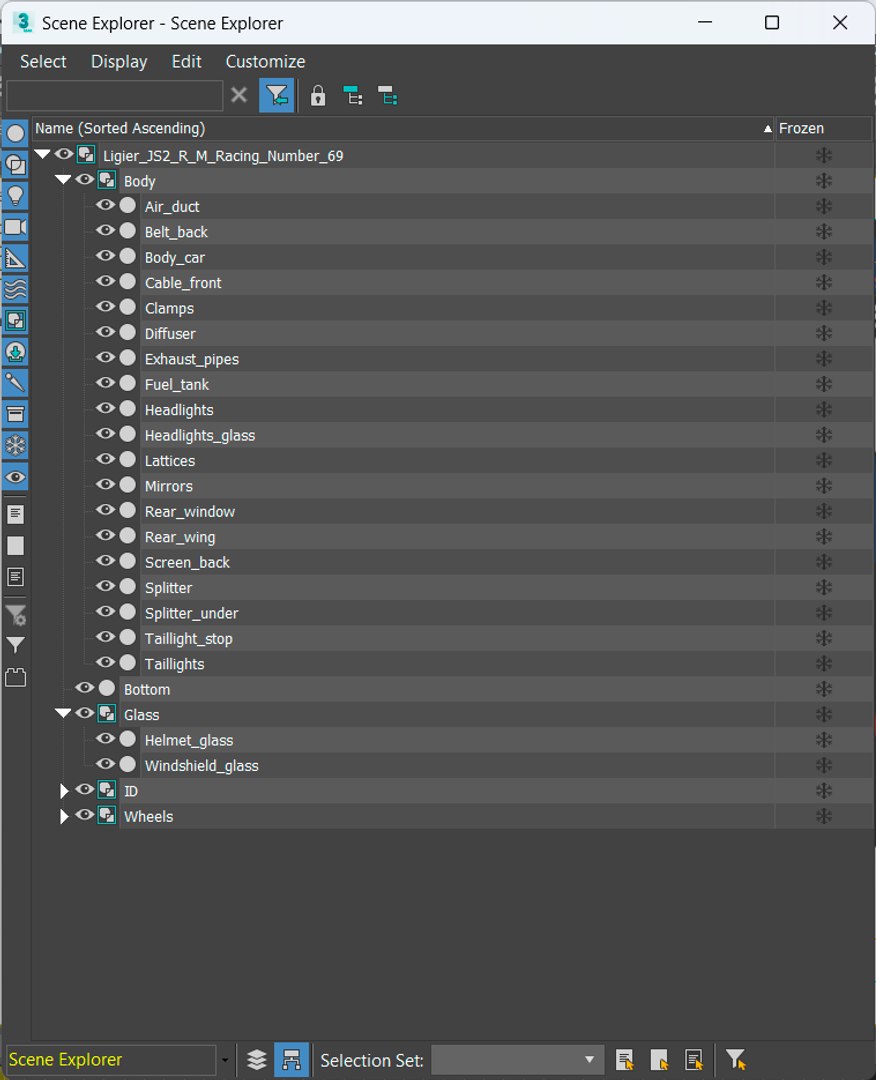876x1080 pixels.
Task: Toggle Display Helpers filter icon
Action: [x=15, y=259]
